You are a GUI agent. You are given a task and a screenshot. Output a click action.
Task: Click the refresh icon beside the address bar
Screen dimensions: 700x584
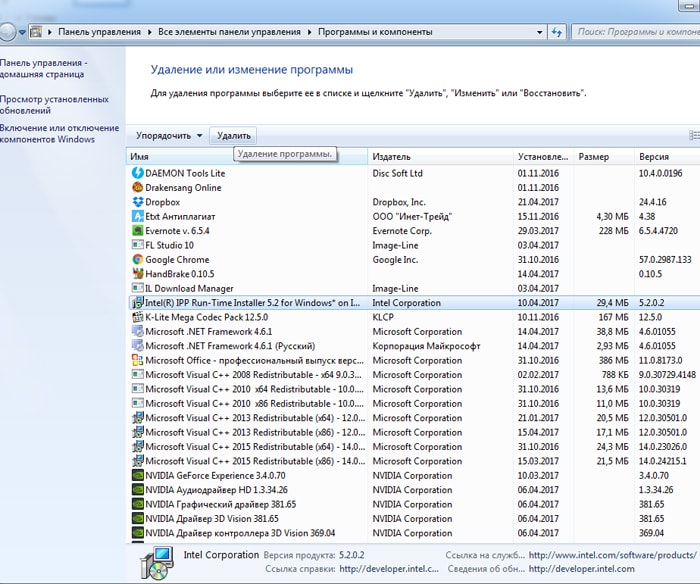pyautogui.click(x=556, y=32)
